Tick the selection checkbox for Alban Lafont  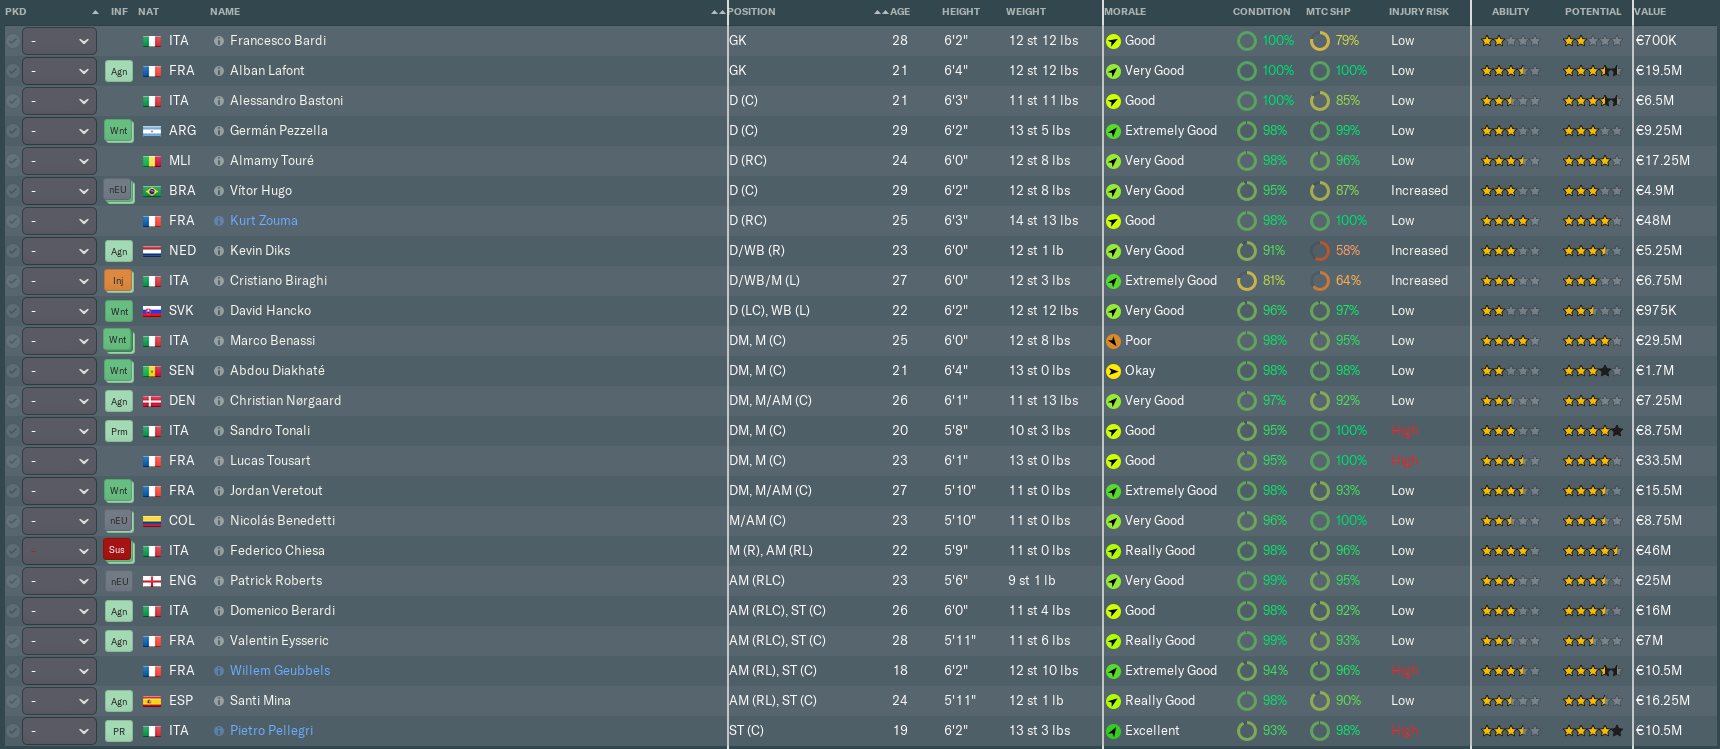tap(12, 71)
